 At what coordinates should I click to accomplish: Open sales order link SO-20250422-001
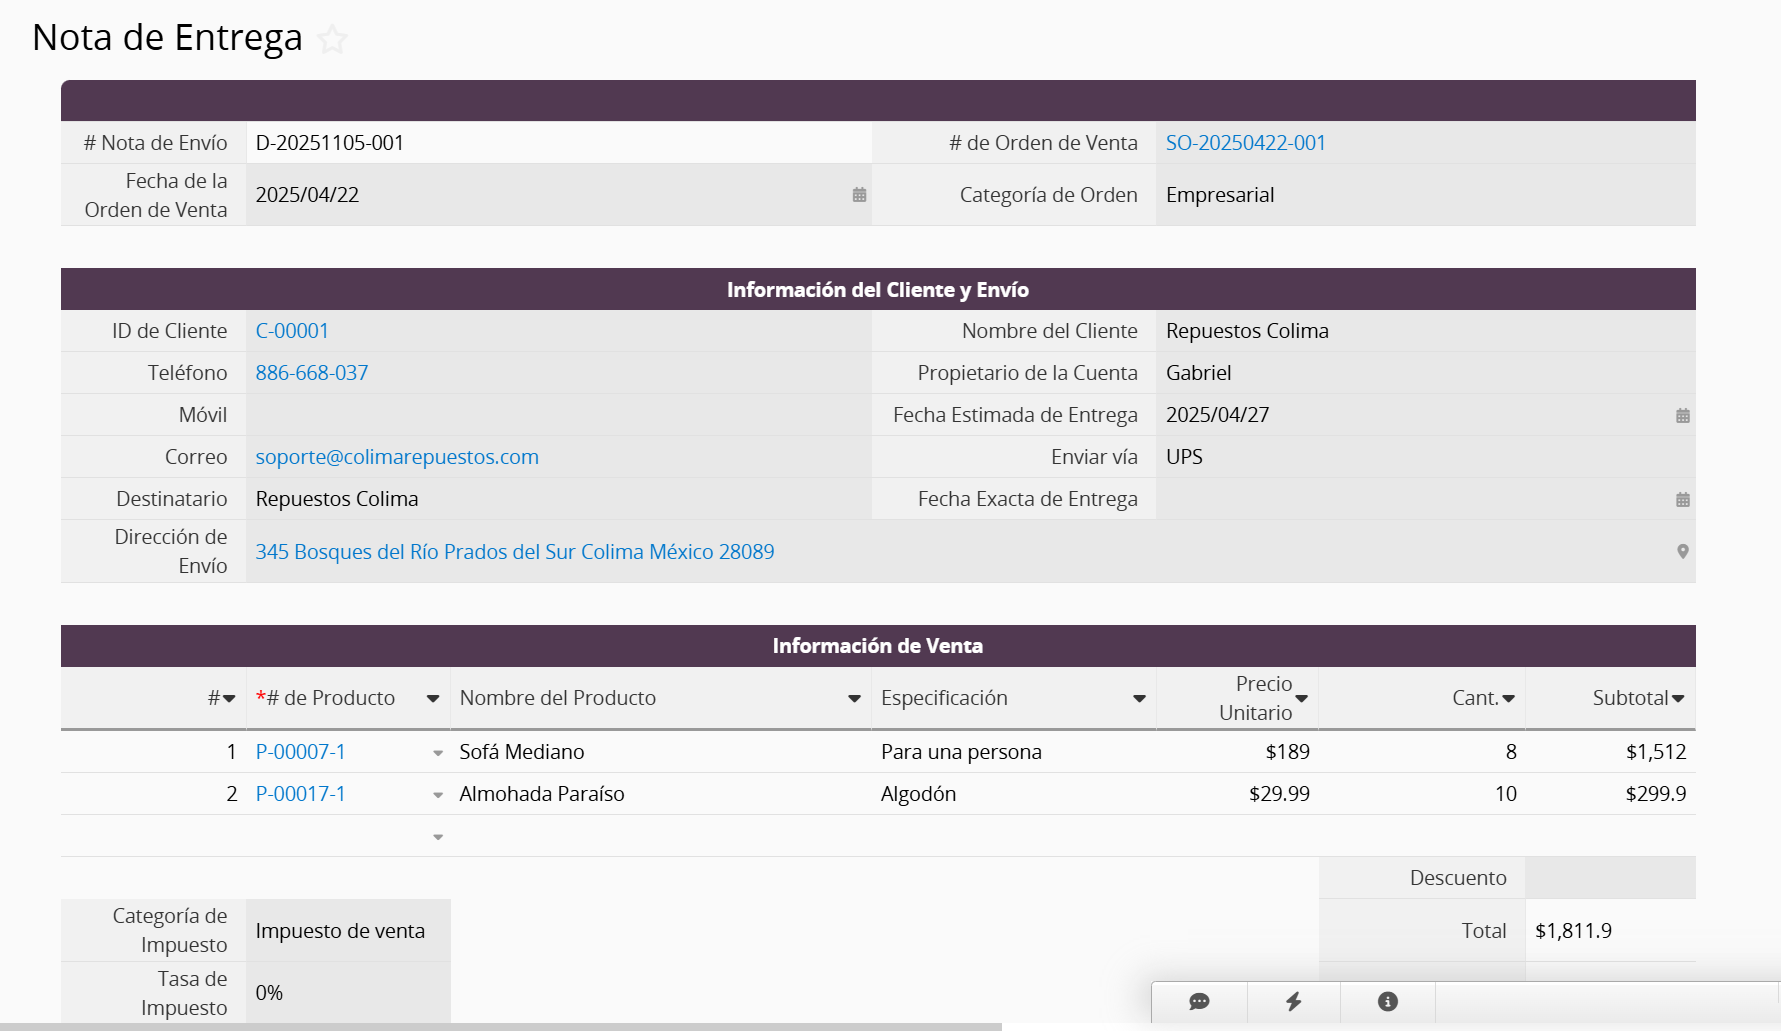click(x=1245, y=143)
